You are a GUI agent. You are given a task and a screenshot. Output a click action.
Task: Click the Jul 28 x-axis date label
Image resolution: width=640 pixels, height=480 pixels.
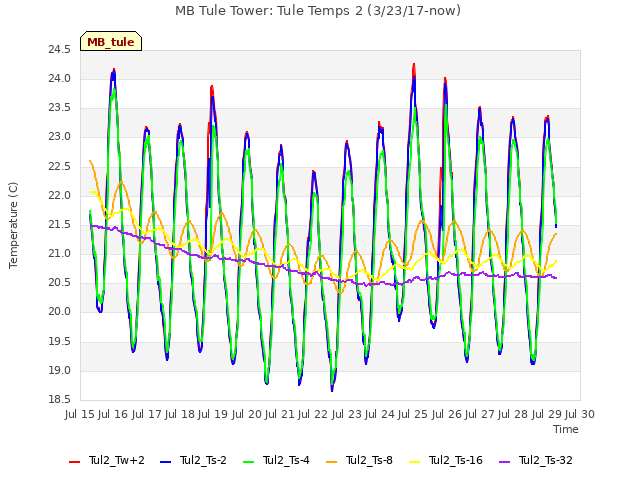point(513,414)
